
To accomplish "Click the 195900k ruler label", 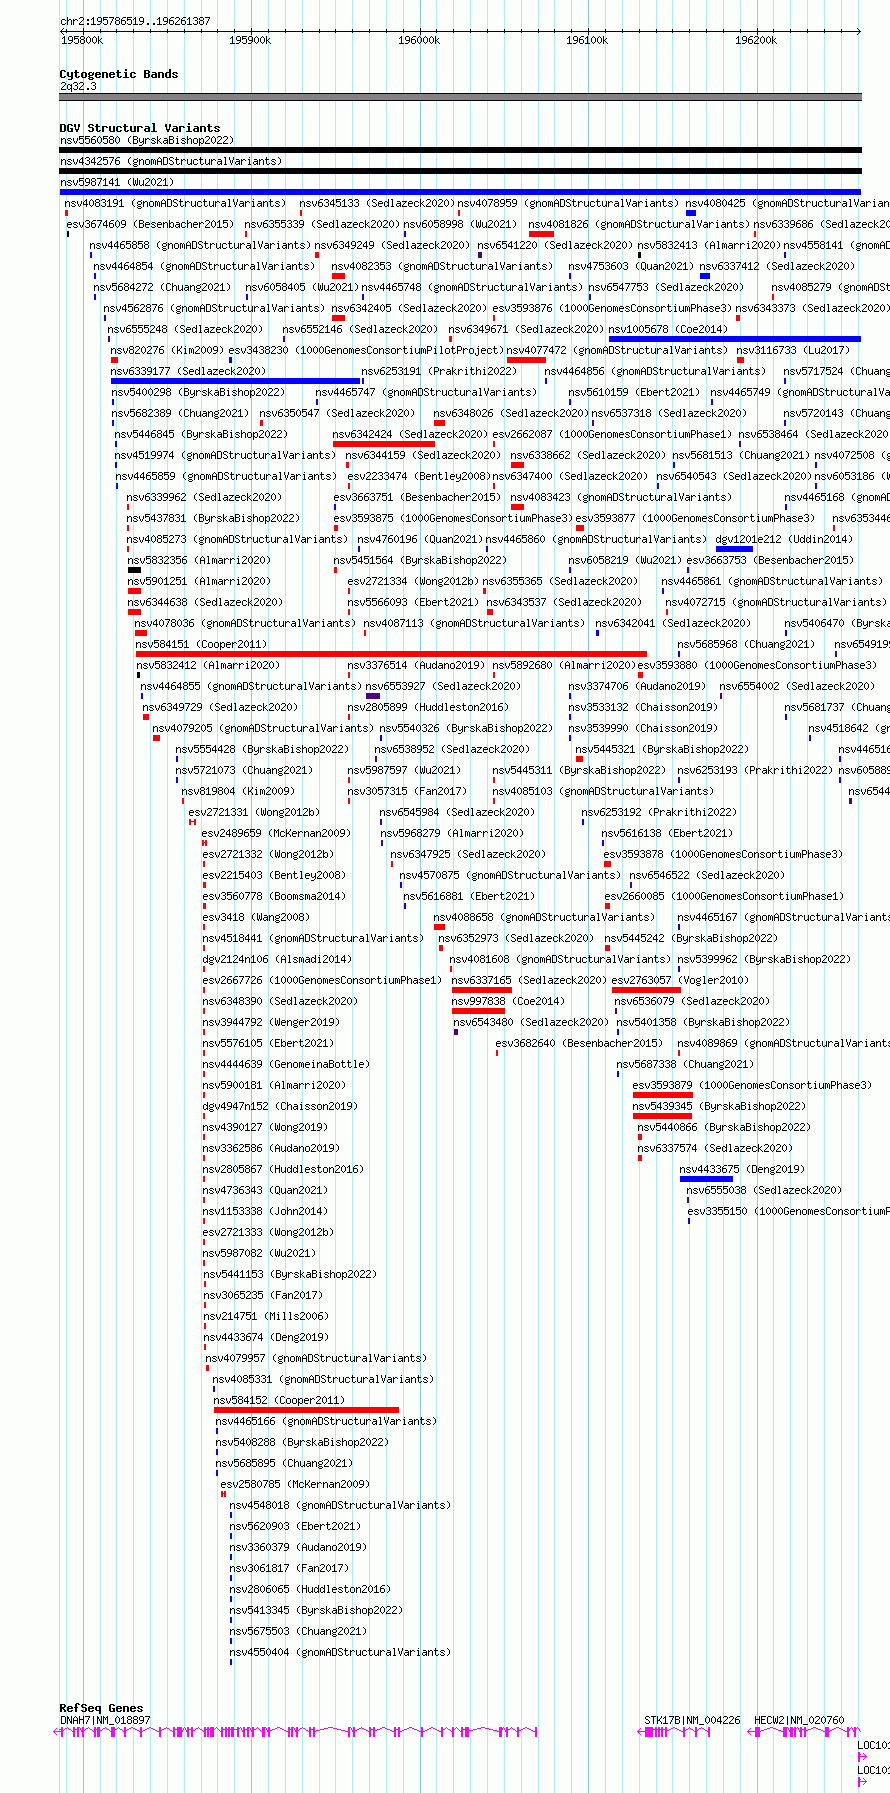I will coord(250,40).
